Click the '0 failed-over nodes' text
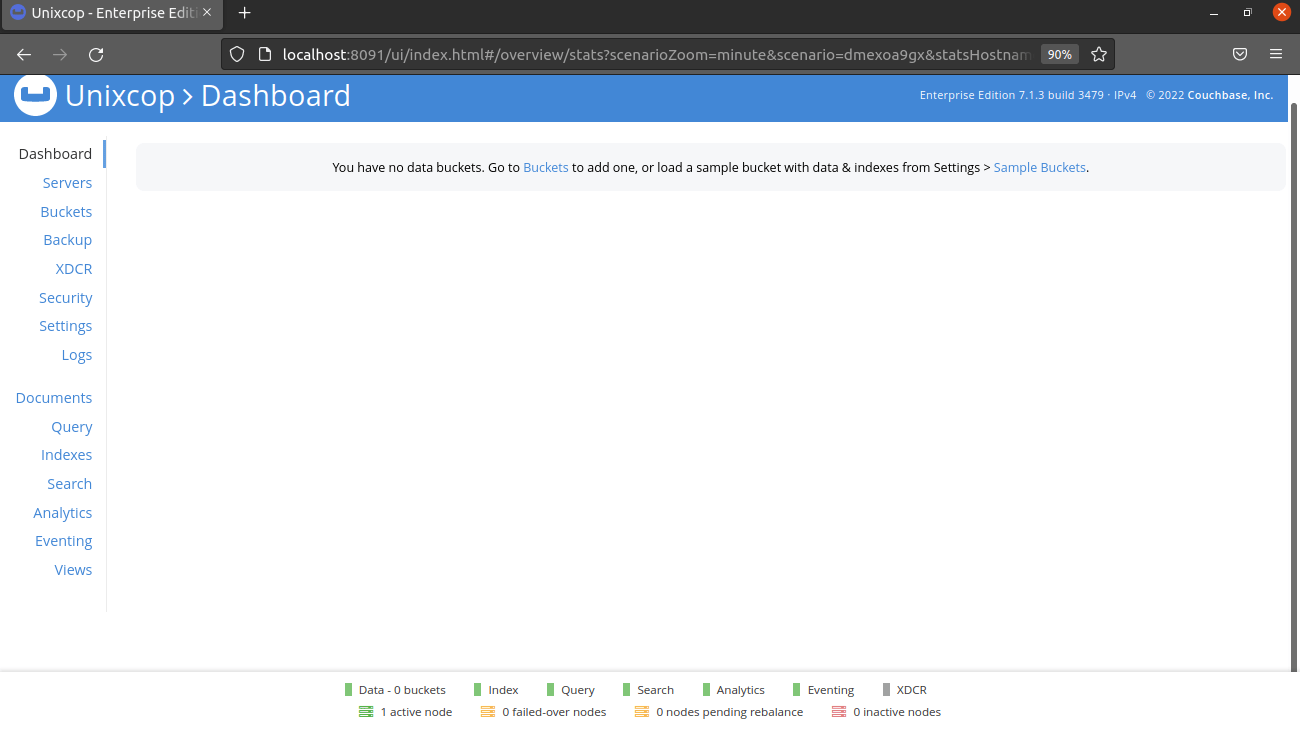1300x731 pixels. [554, 712]
